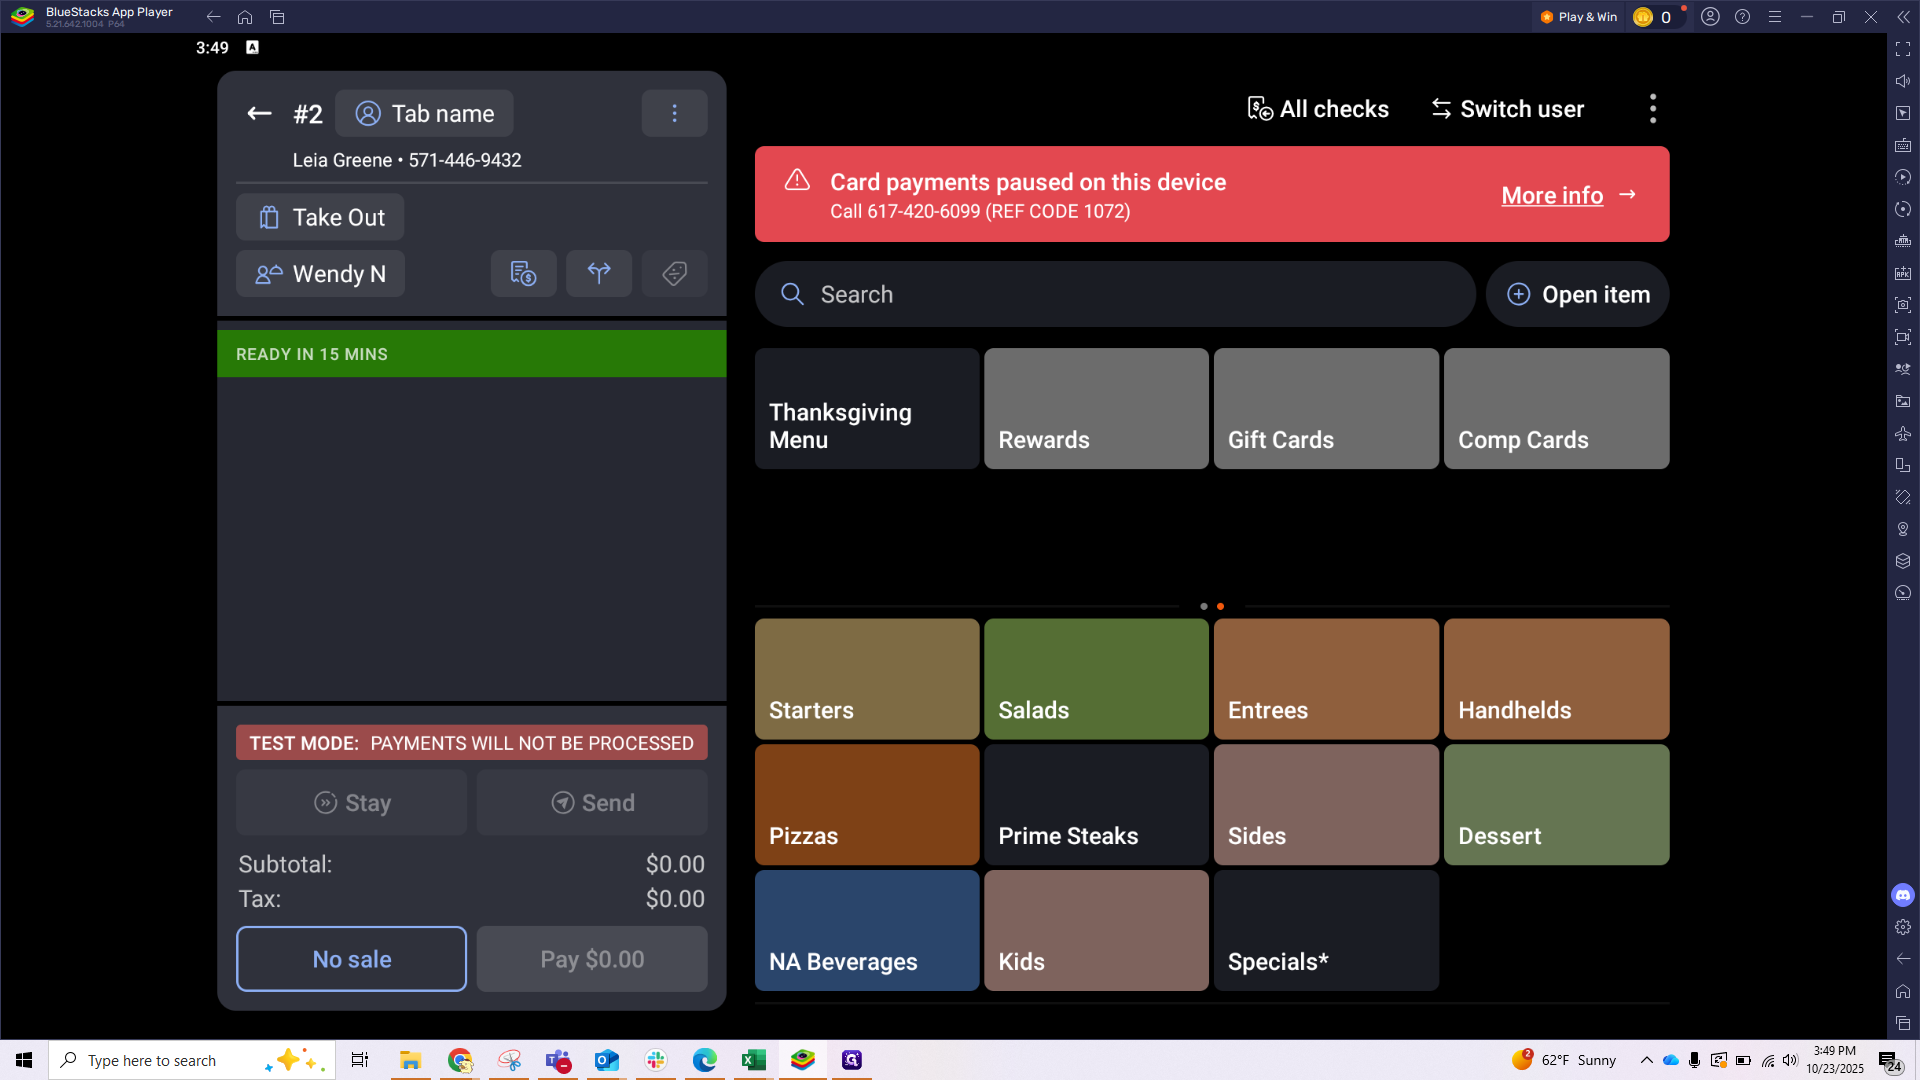Image resolution: width=1920 pixels, height=1080 pixels.
Task: Change server Wendy N selector
Action: pyautogui.click(x=320, y=274)
